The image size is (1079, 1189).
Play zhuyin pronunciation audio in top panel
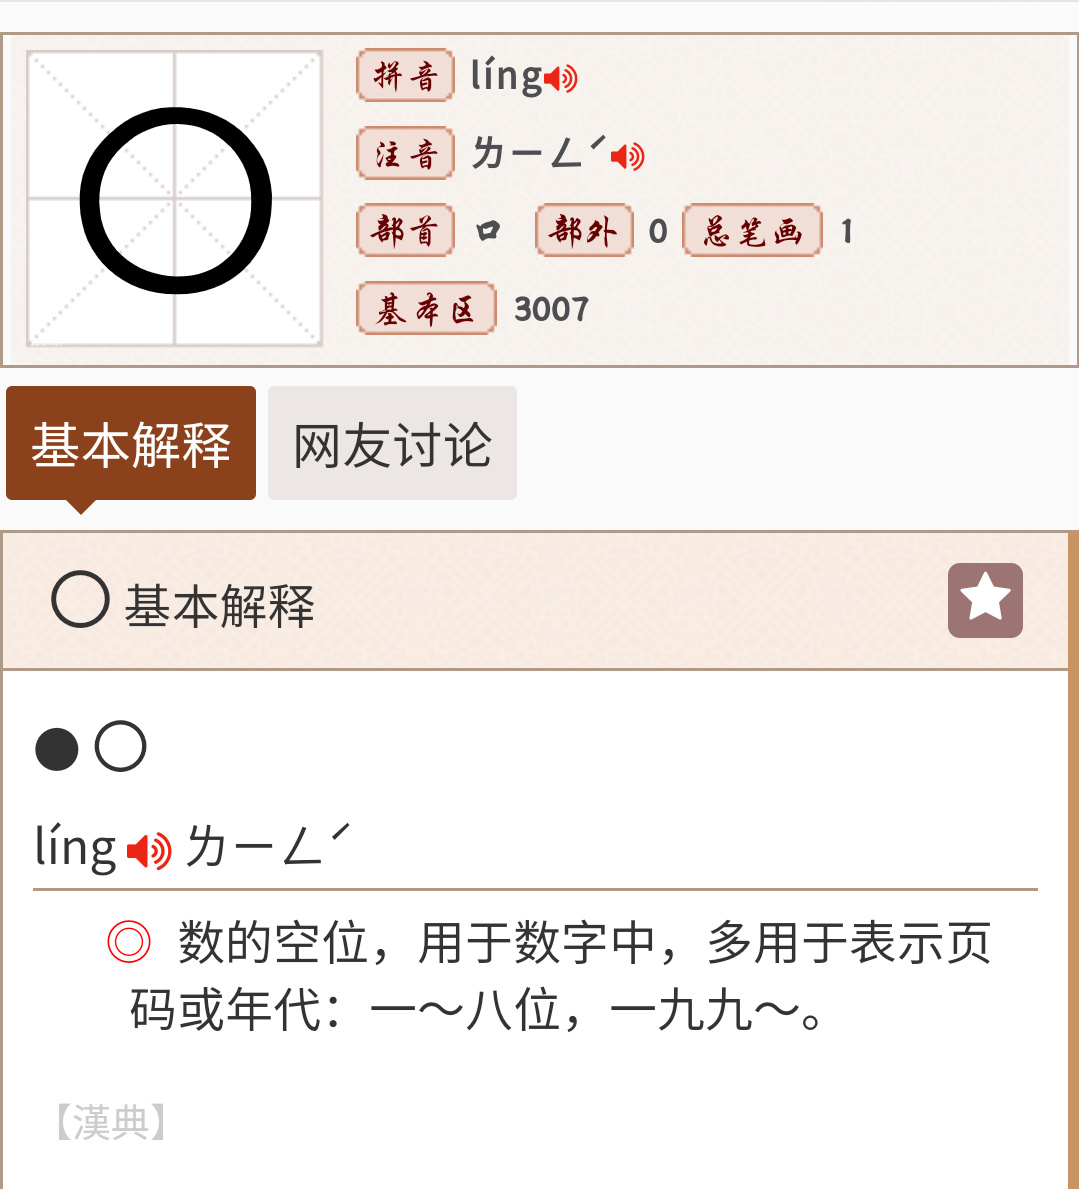(628, 156)
